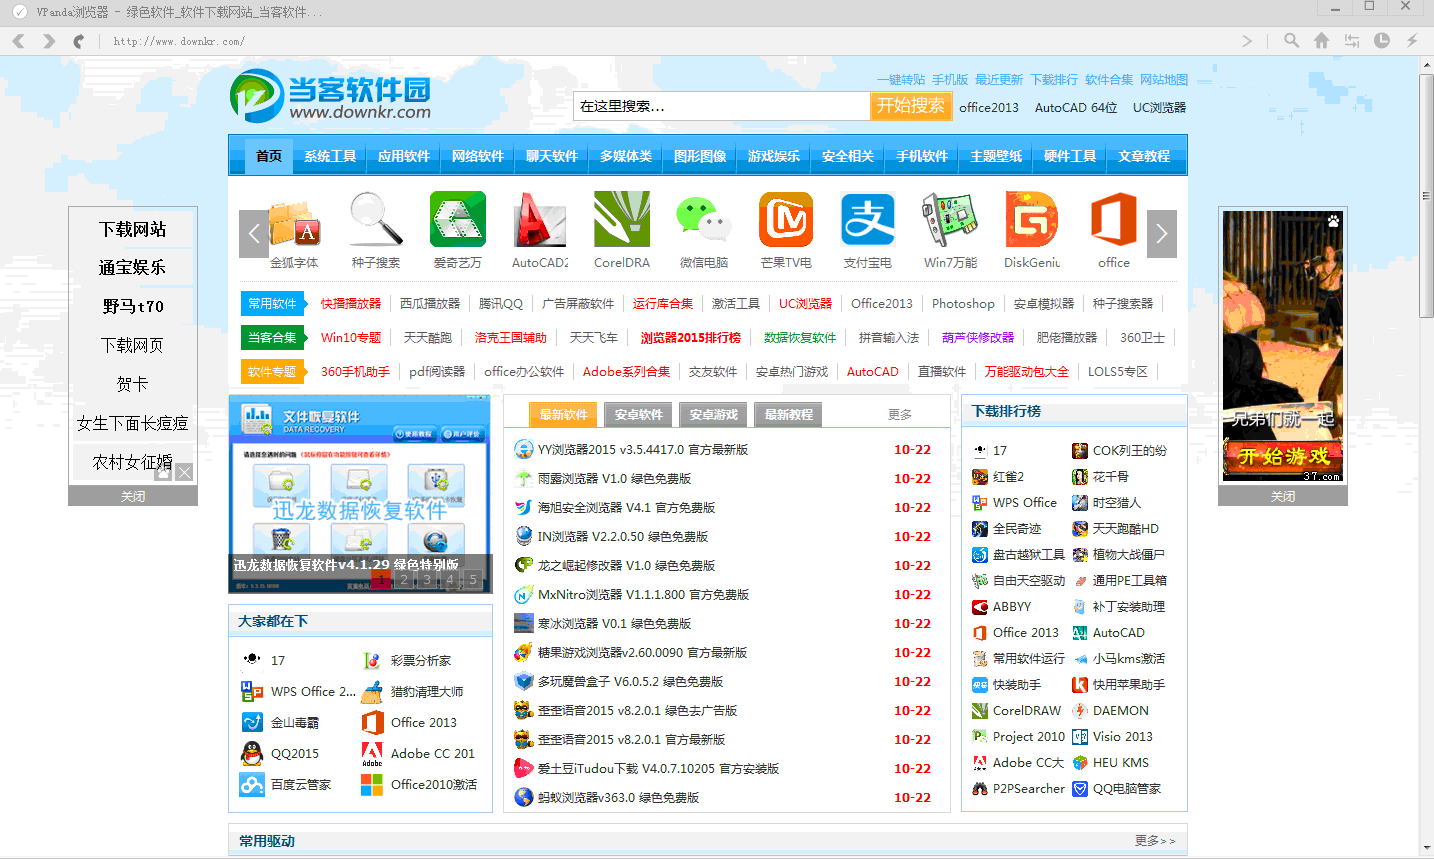This screenshot has height=859, width=1434.
Task: Open the browser history clock icon
Action: pos(1381,41)
